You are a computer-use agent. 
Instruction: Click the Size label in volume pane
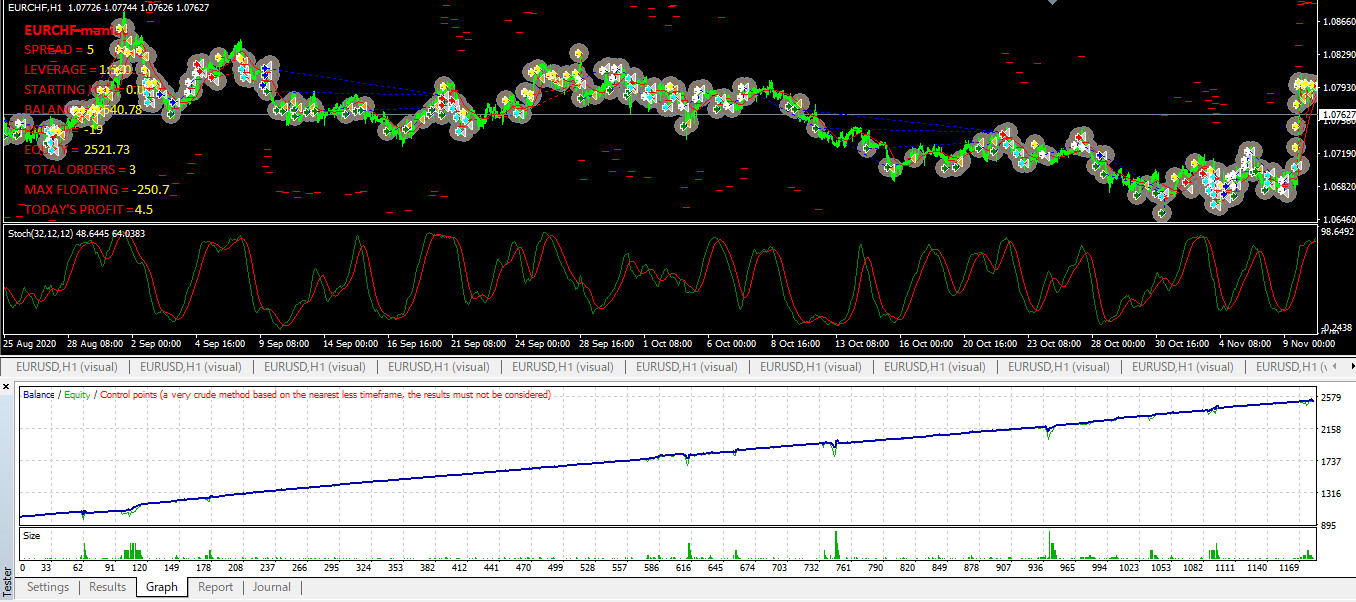click(x=32, y=536)
